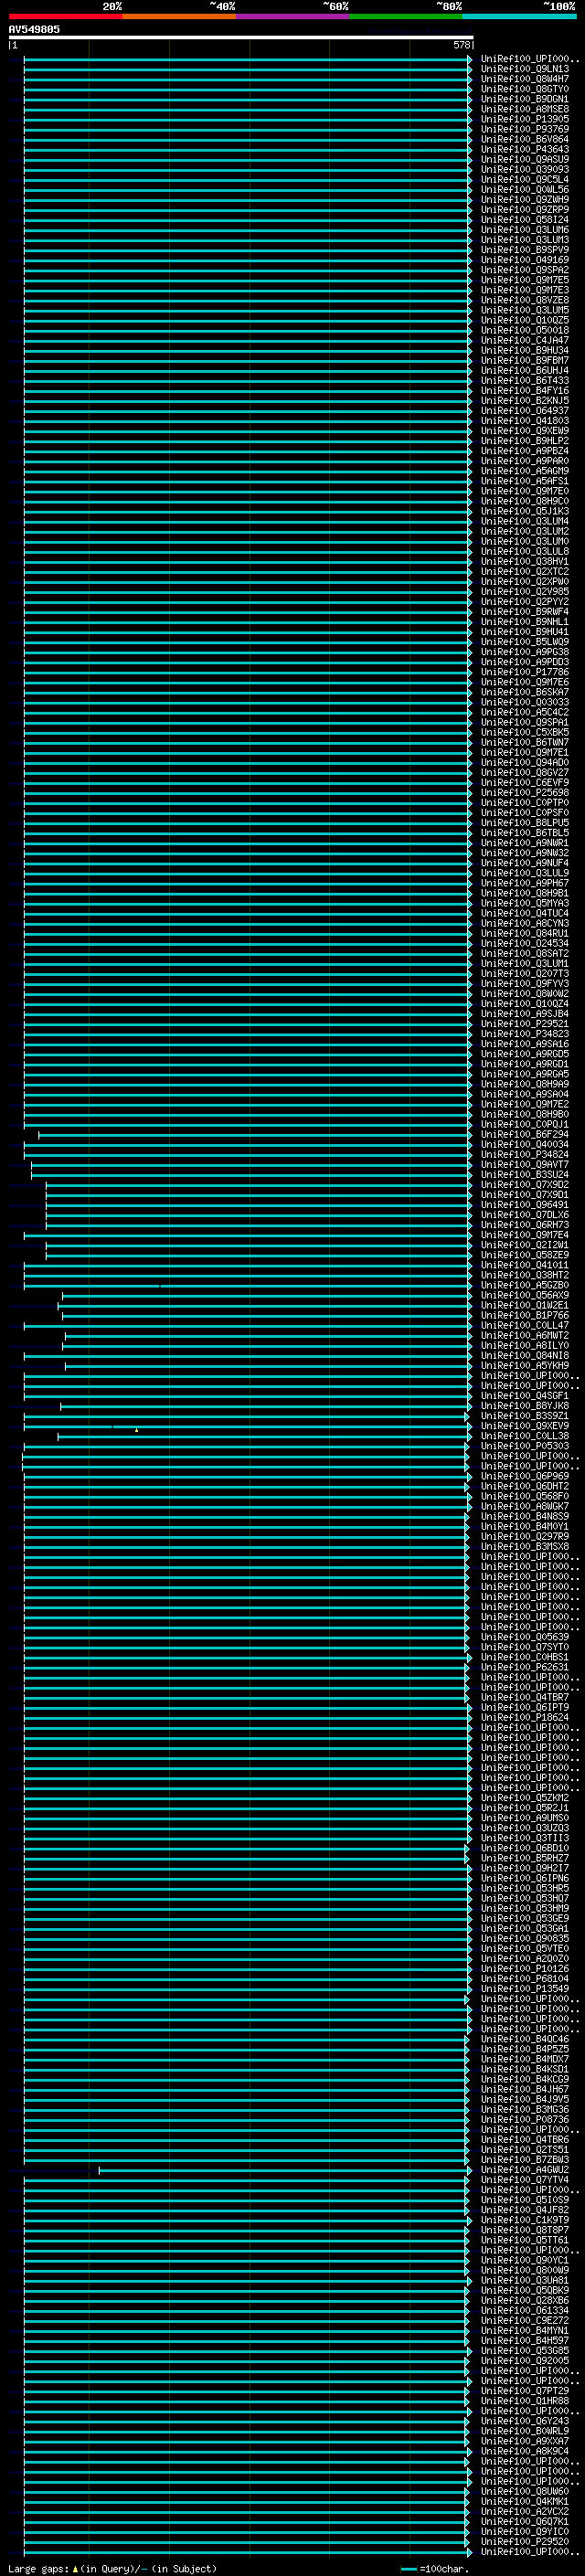Select the UniRef100_C0LL38 label

click(x=525, y=1436)
